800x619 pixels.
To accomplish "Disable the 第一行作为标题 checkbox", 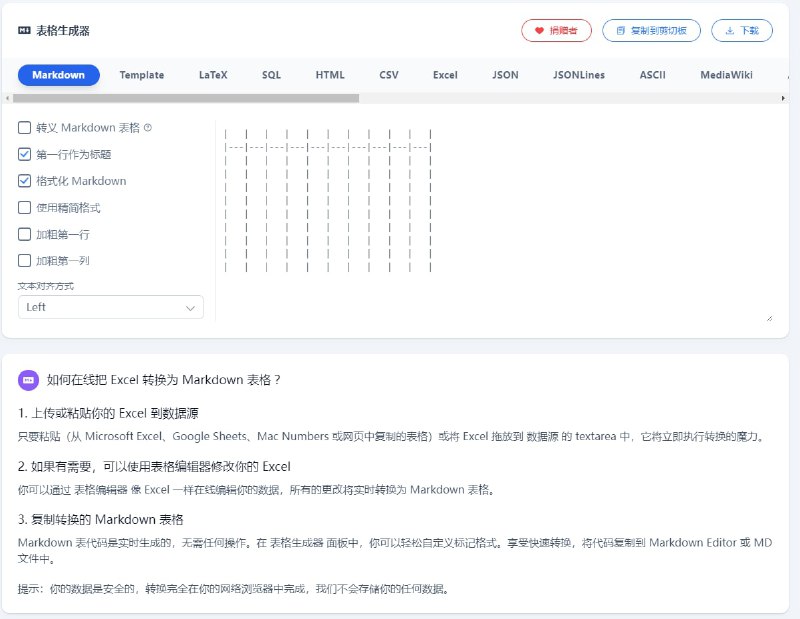I will point(26,154).
